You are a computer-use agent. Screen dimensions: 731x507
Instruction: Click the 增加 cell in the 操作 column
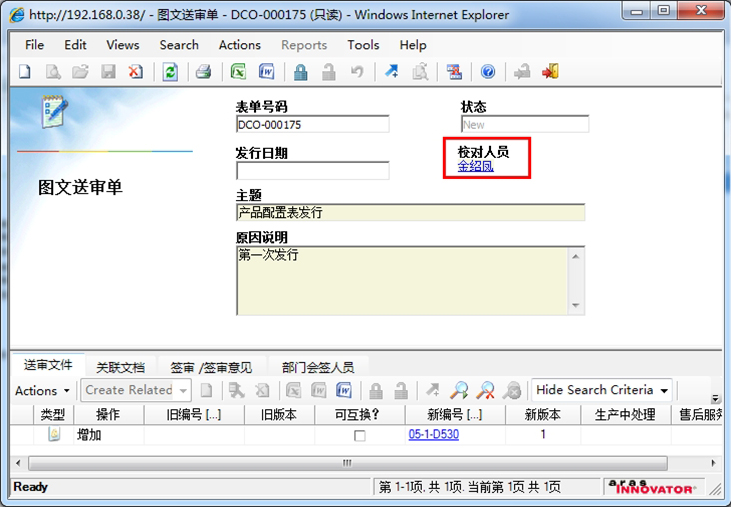coord(108,435)
